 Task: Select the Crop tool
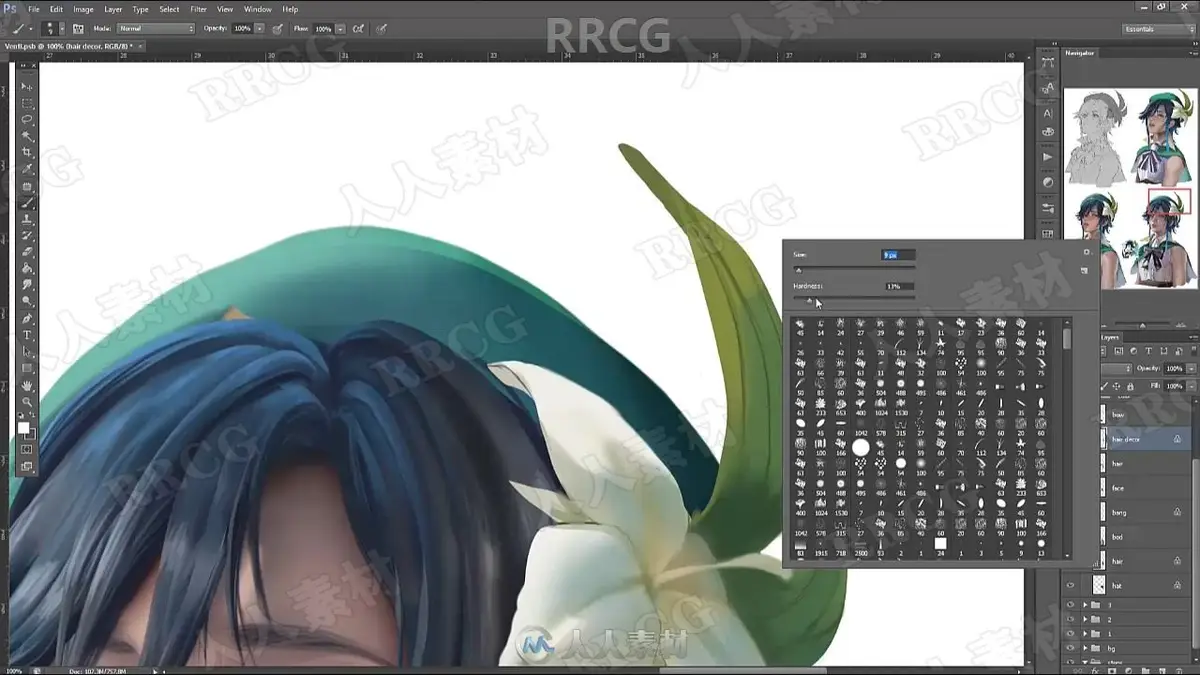click(27, 153)
